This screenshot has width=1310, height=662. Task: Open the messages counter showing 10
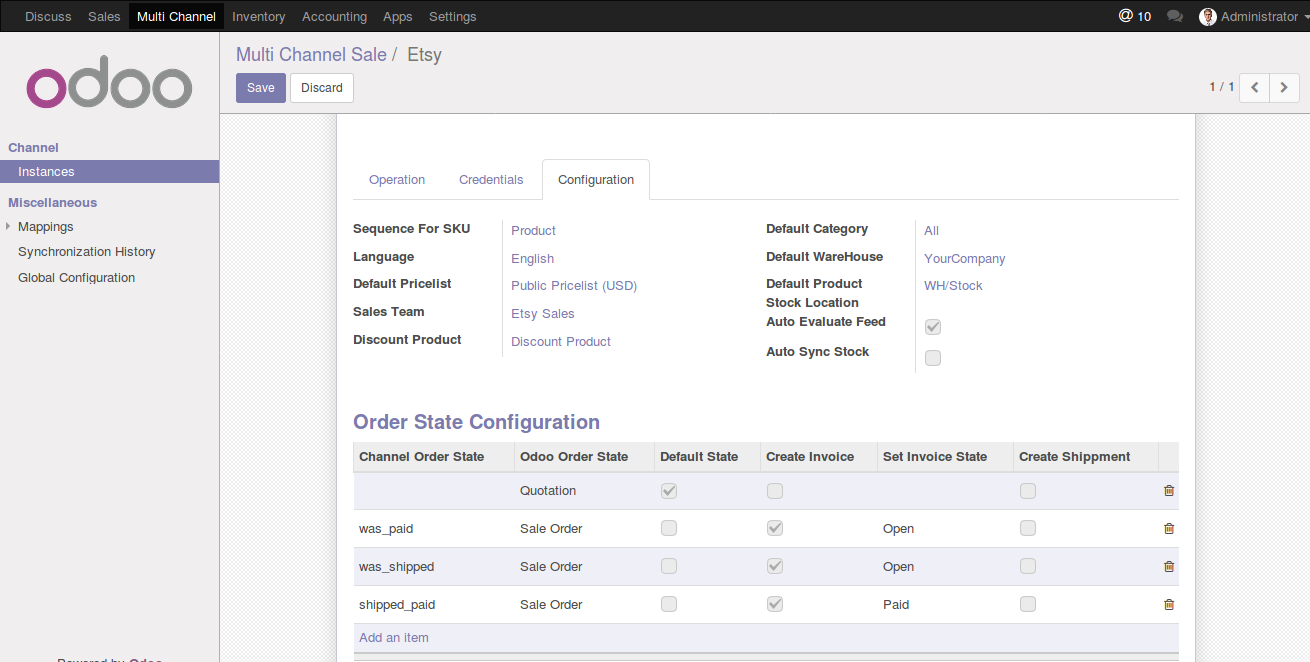pos(1135,16)
